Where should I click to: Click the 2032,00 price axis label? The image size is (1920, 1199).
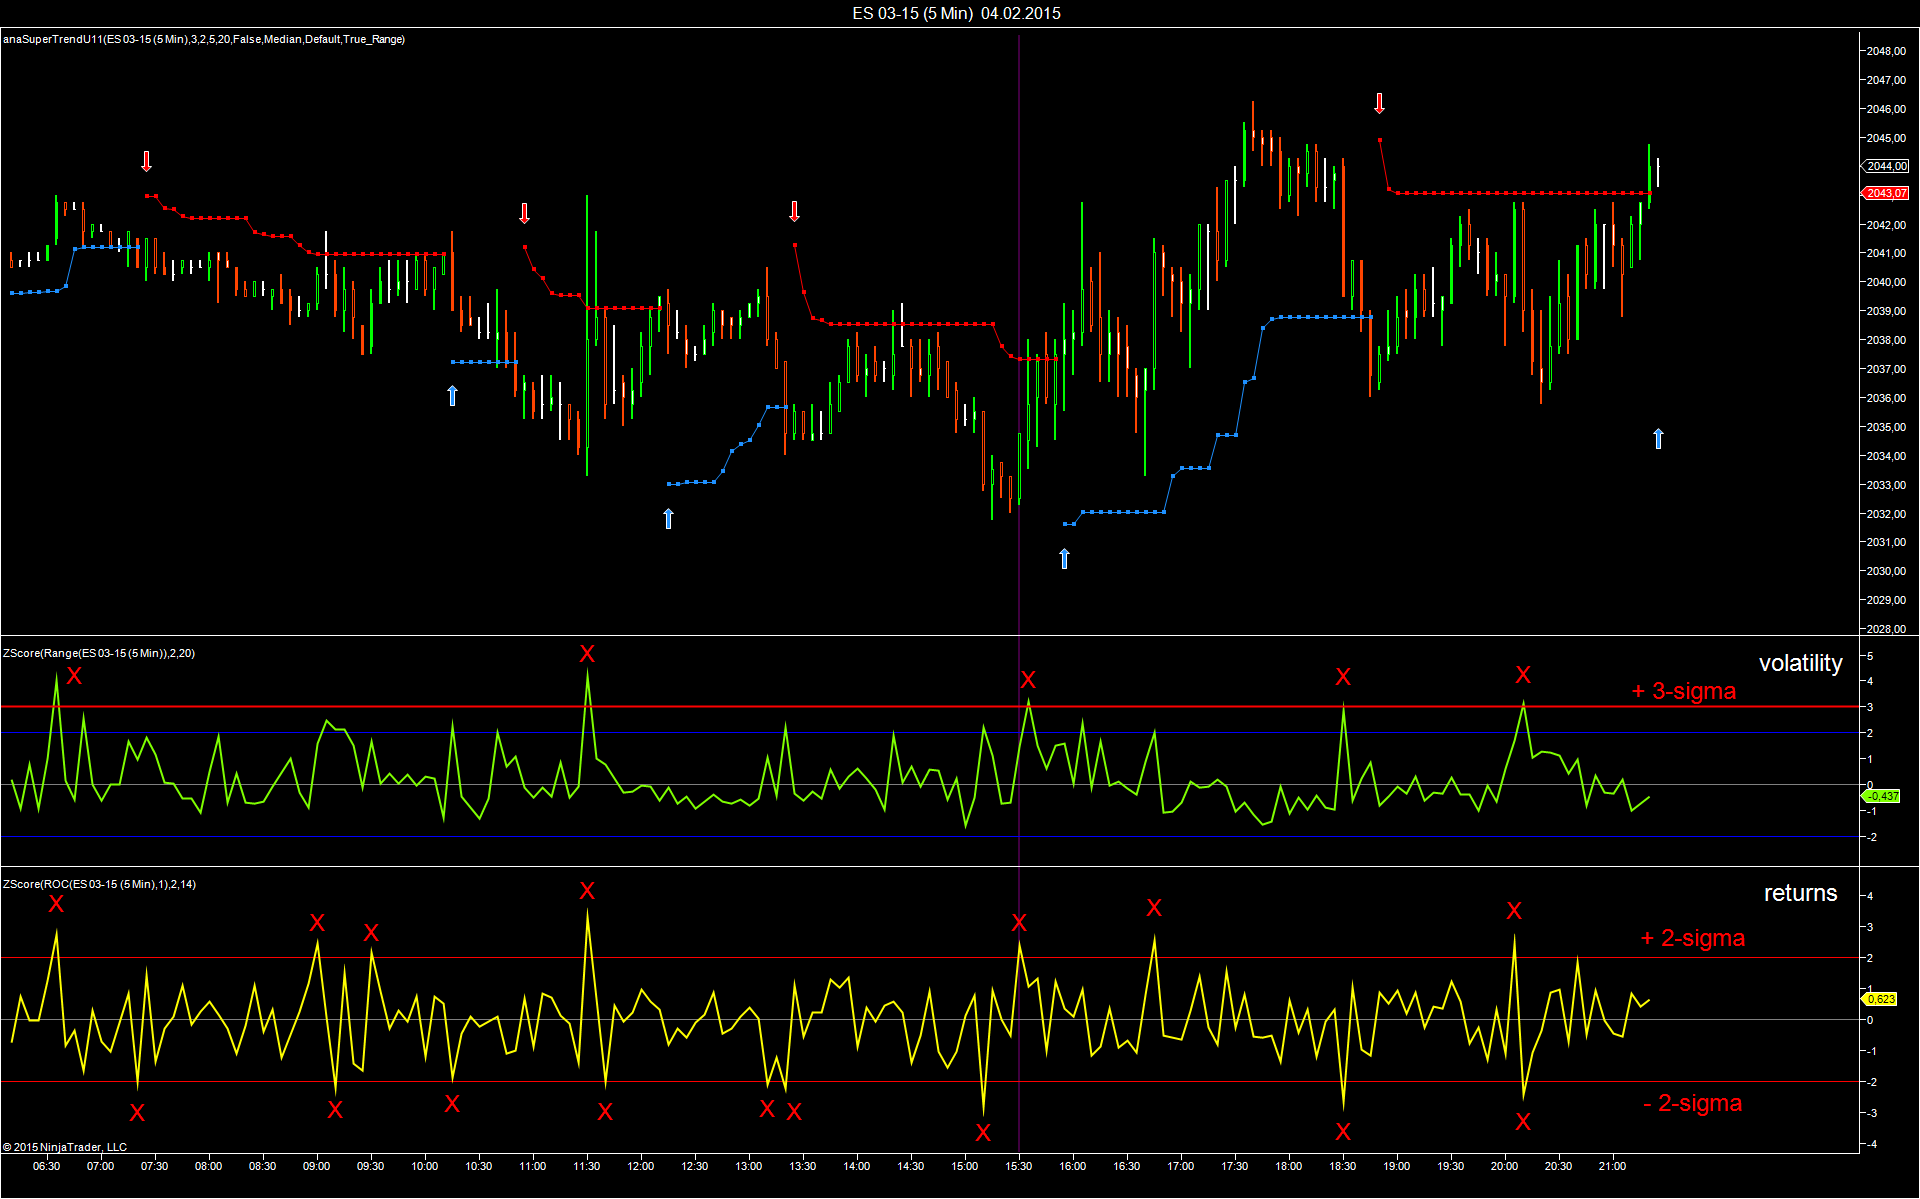click(x=1886, y=514)
